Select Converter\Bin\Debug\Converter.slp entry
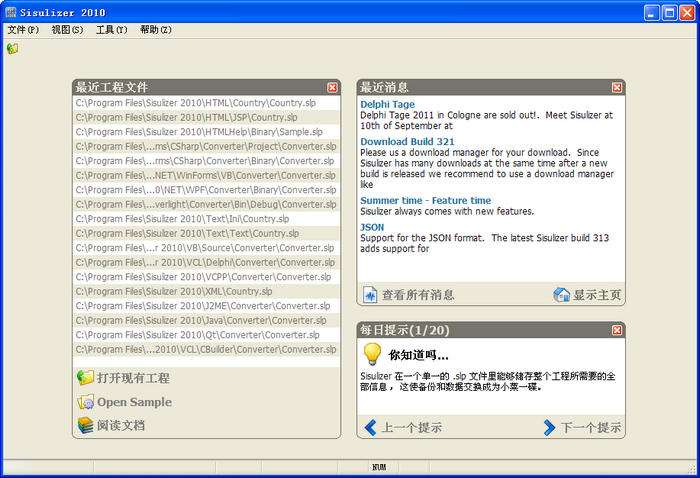Viewport: 700px width, 478px height. [206, 204]
